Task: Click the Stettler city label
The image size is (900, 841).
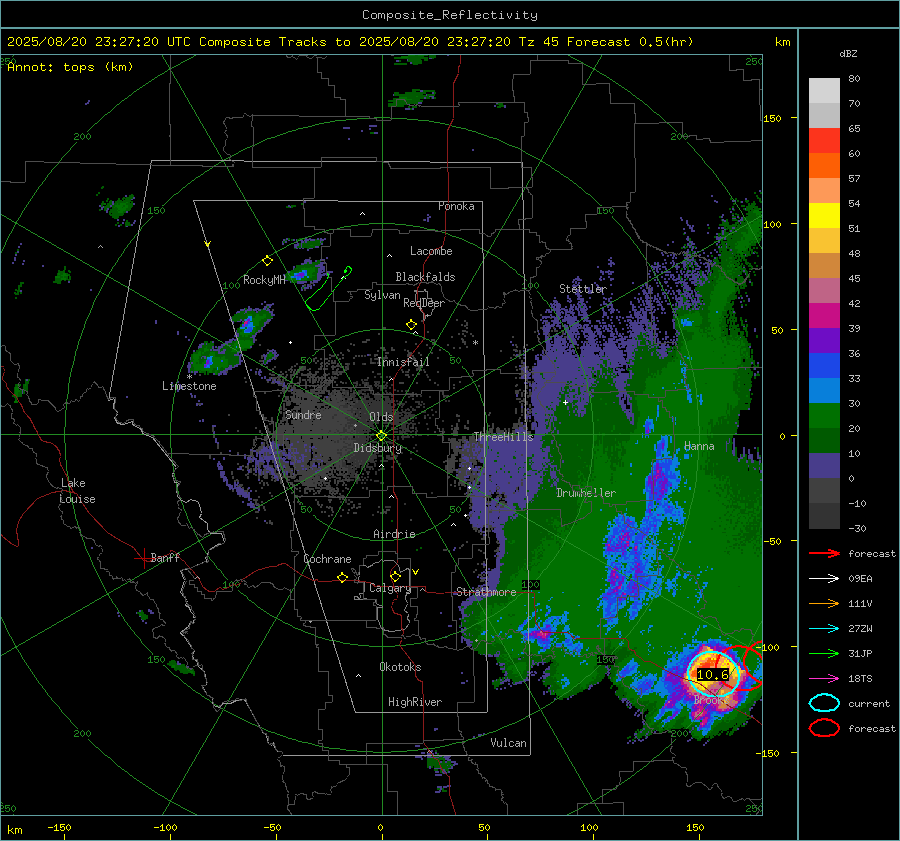Action: 583,289
